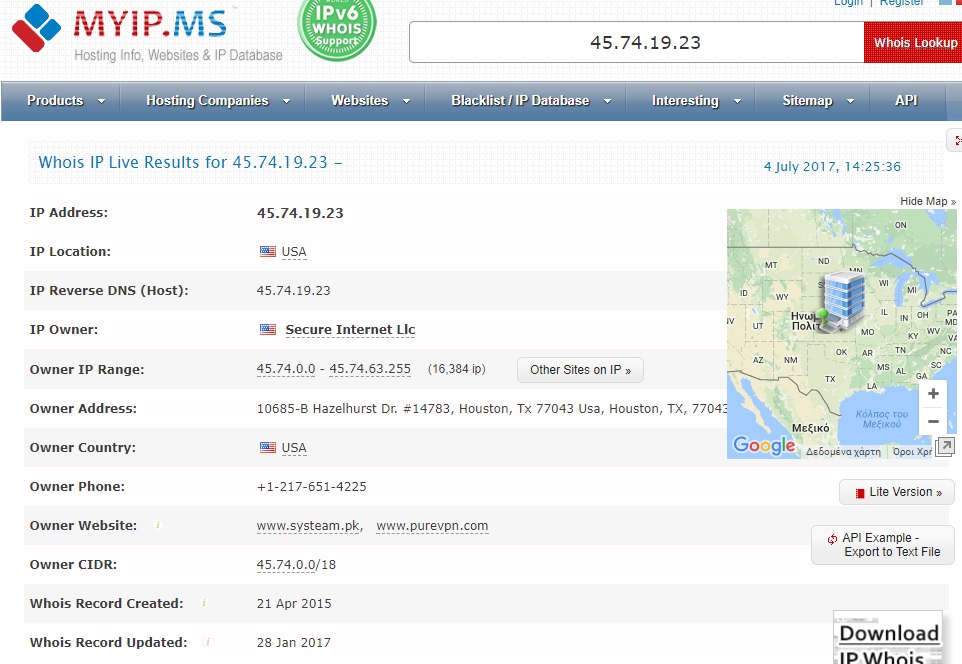Screen dimensions: 962x664
Task: Open the Blacklist / IP Database menu
Action: click(520, 101)
